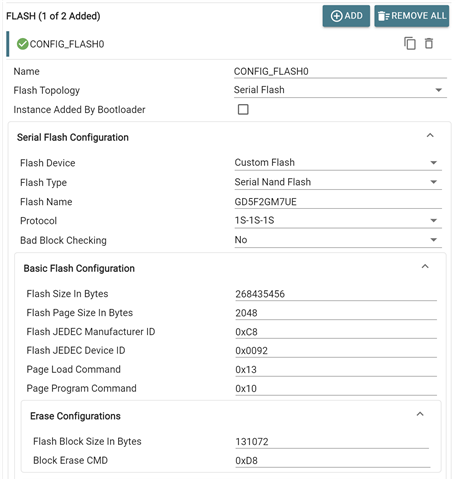Click the duplicate CONFIG_FLASH0 copy icon
Viewport: 455px width, 480px height.
click(410, 44)
